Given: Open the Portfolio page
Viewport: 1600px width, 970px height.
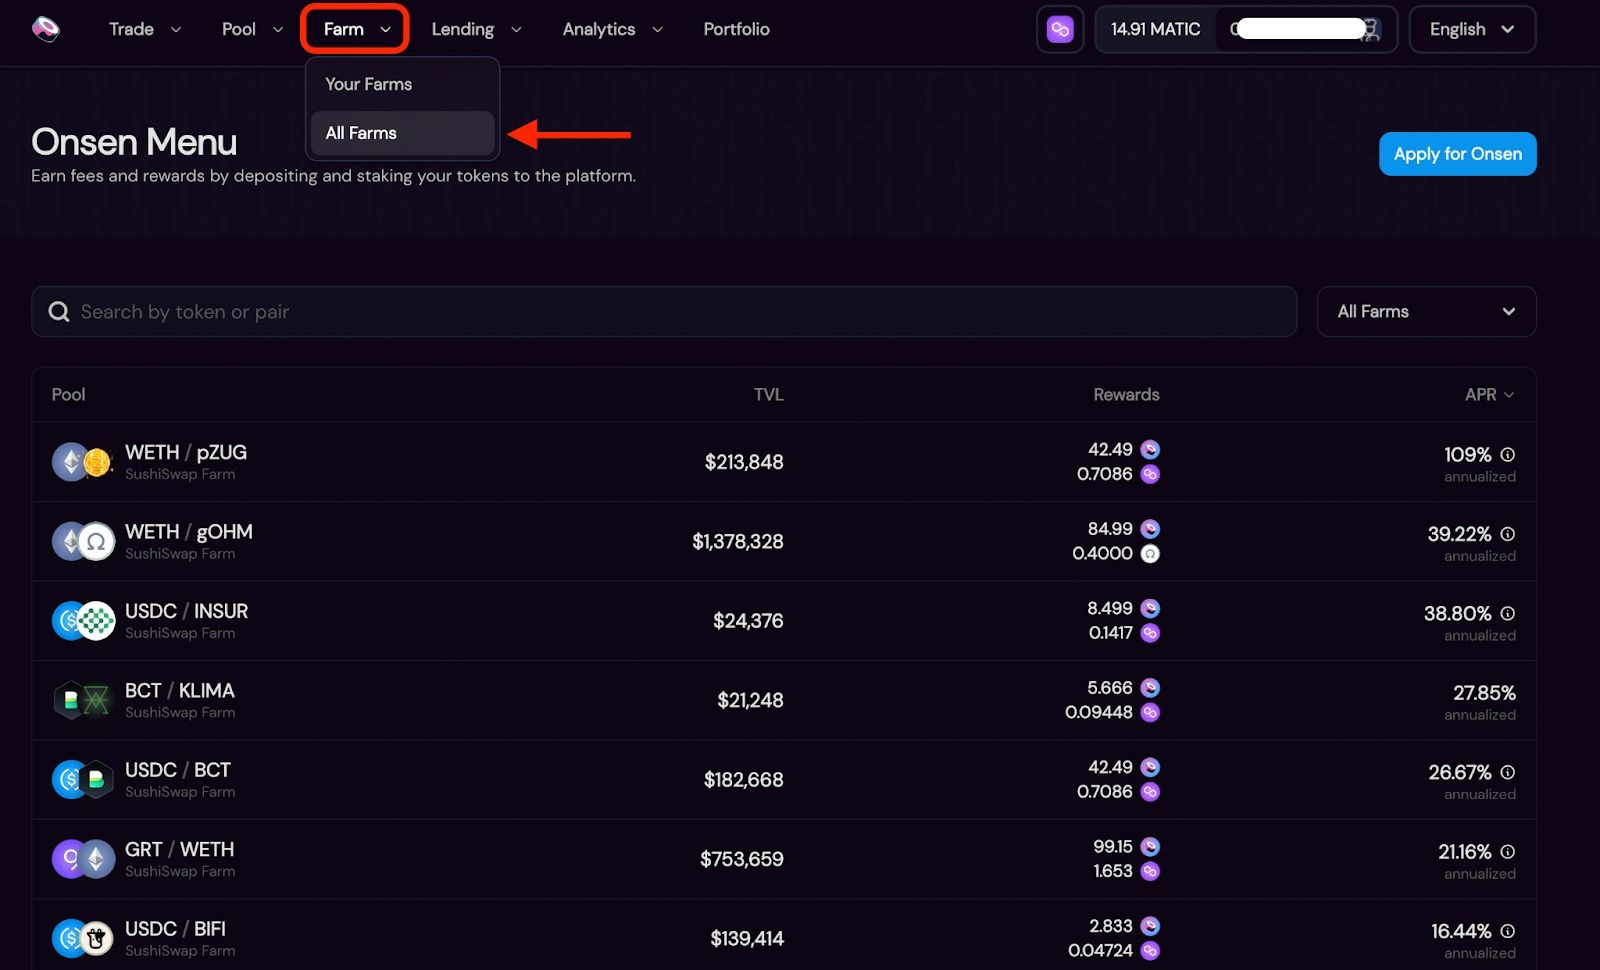Looking at the screenshot, I should tap(736, 29).
